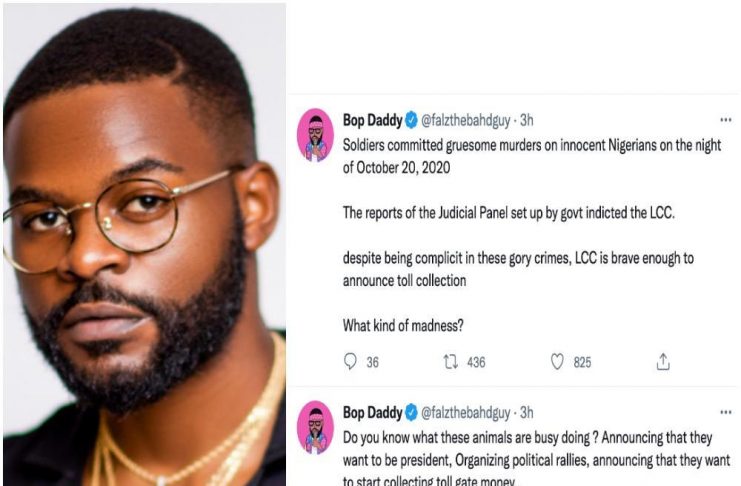Click verified badge on the second tweet
The height and width of the screenshot is (486, 741).
pos(410,412)
